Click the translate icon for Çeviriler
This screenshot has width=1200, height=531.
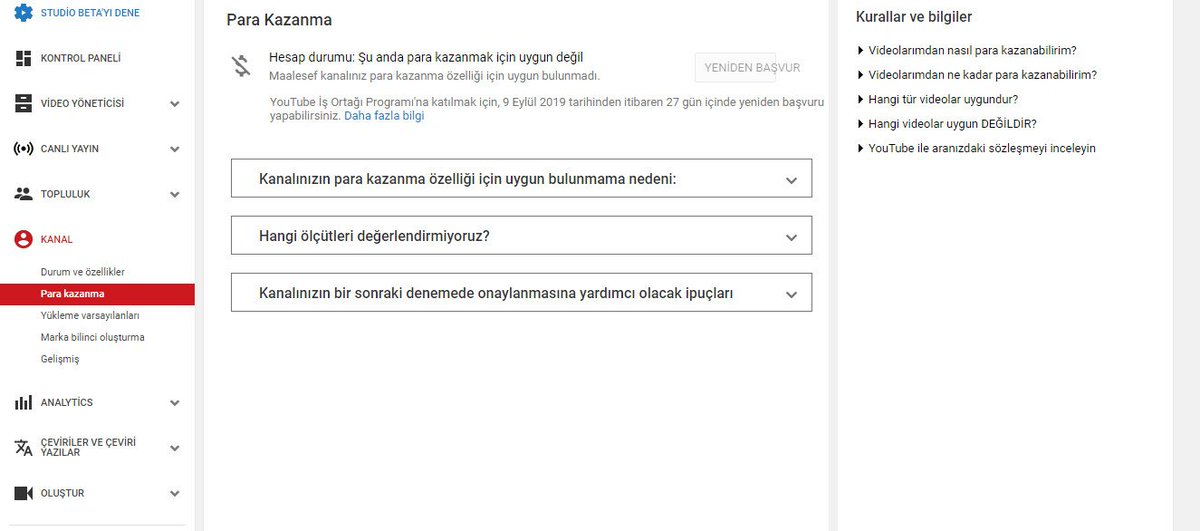pyautogui.click(x=23, y=447)
